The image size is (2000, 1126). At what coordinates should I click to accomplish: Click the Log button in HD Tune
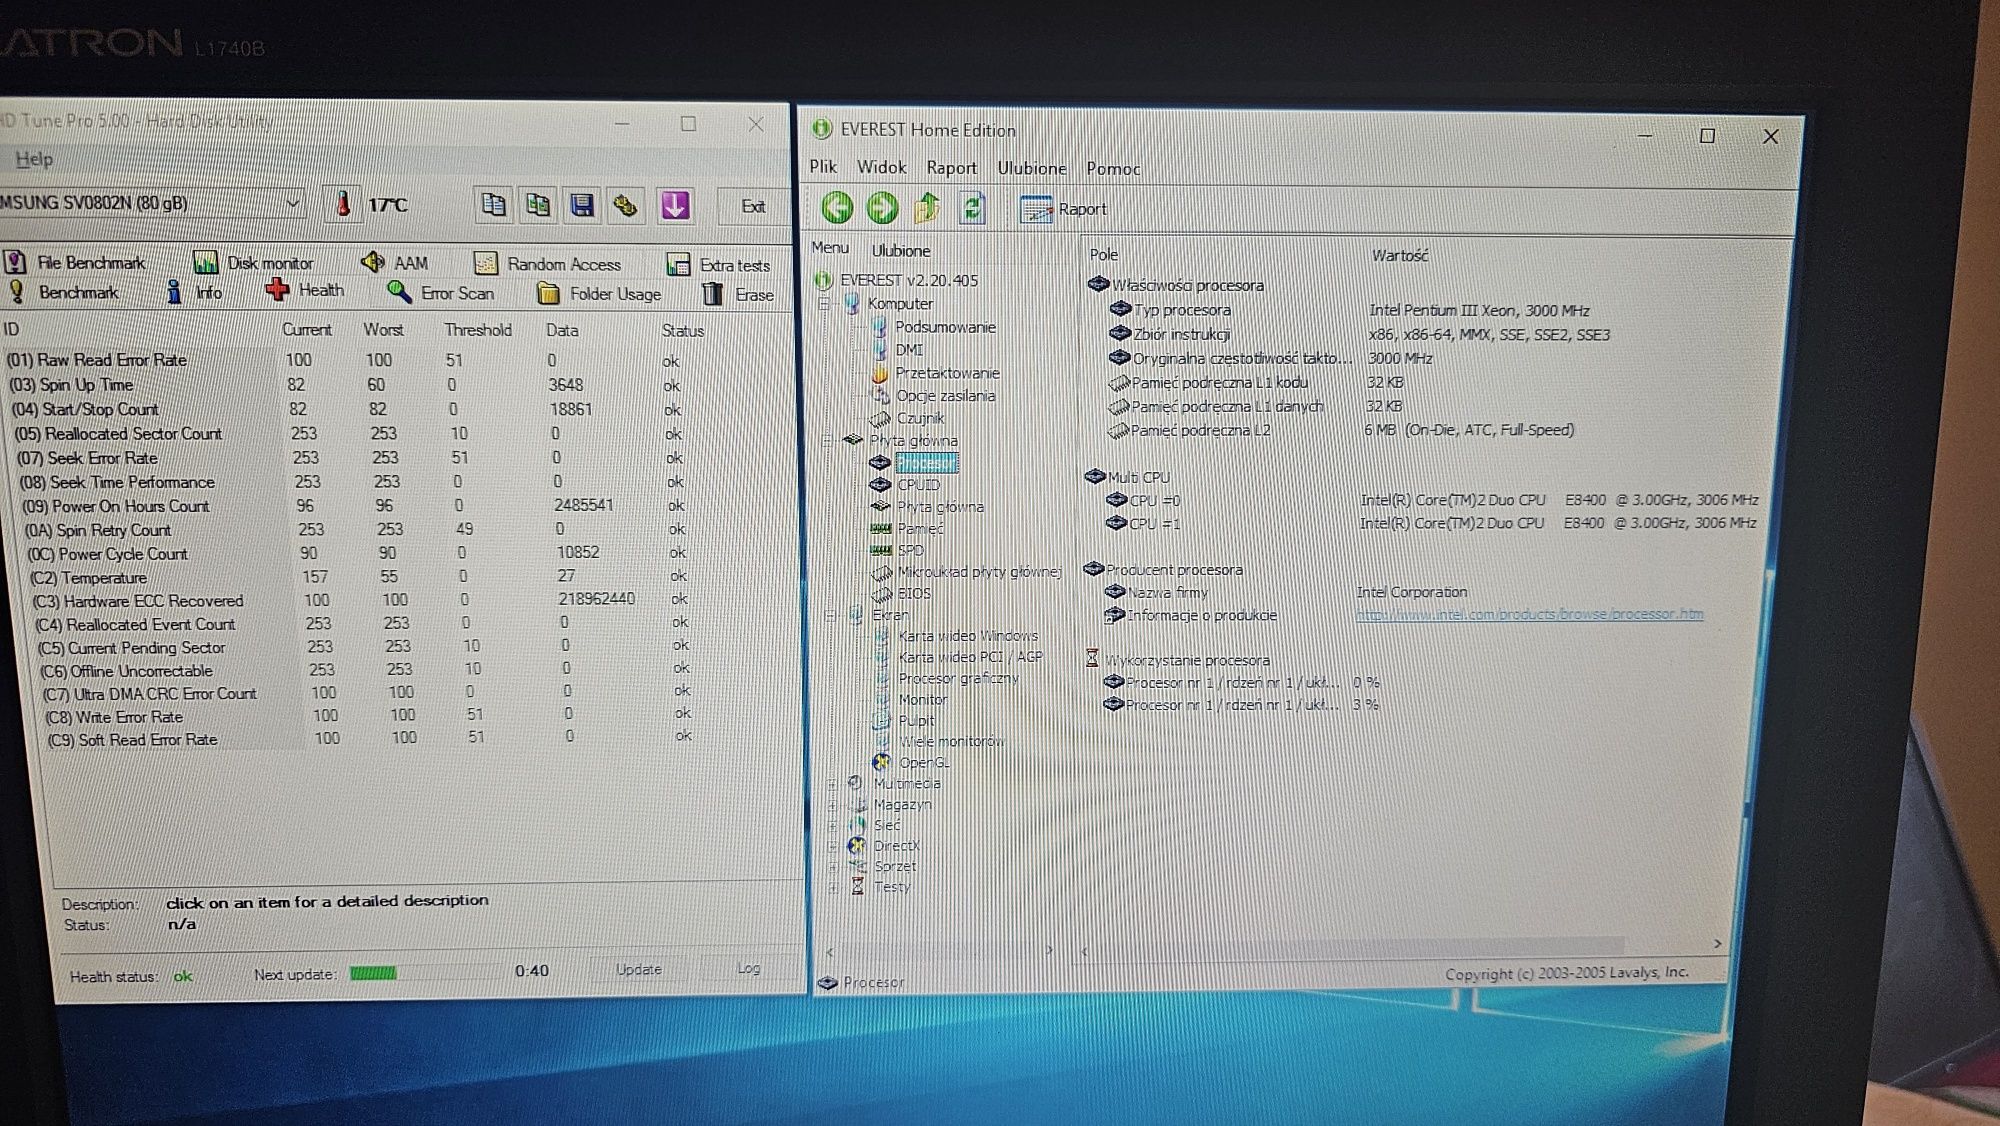point(748,968)
